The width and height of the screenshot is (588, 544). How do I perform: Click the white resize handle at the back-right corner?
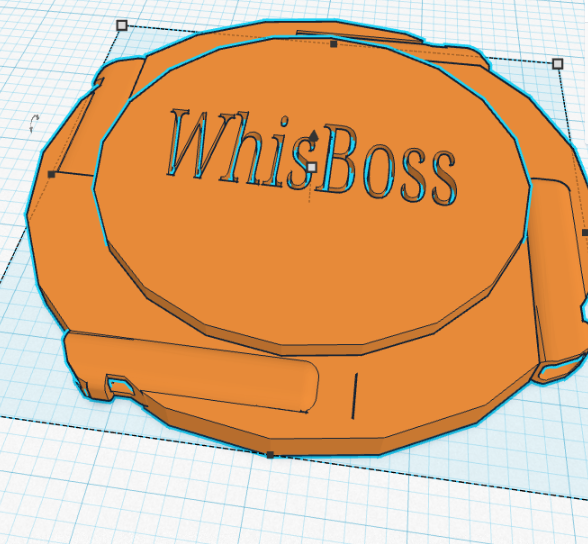tap(558, 64)
